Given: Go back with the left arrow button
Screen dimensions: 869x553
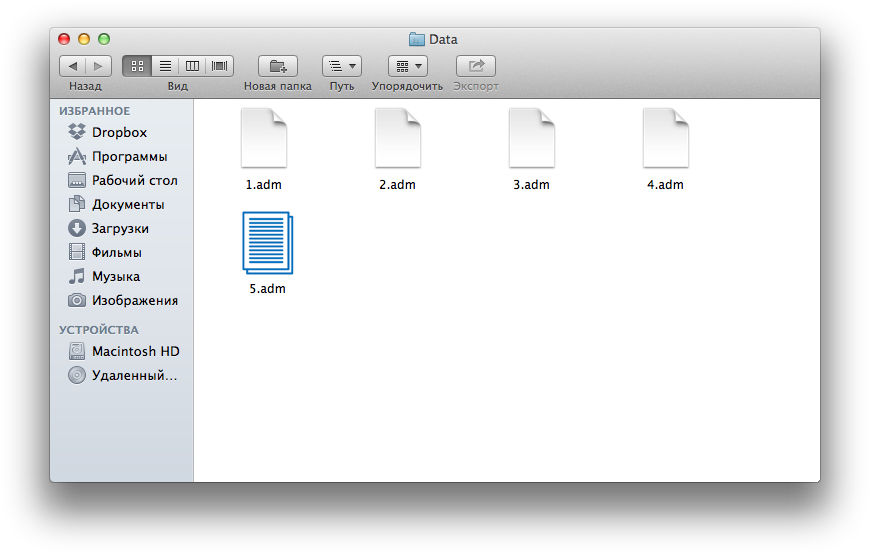Looking at the screenshot, I should click(73, 66).
